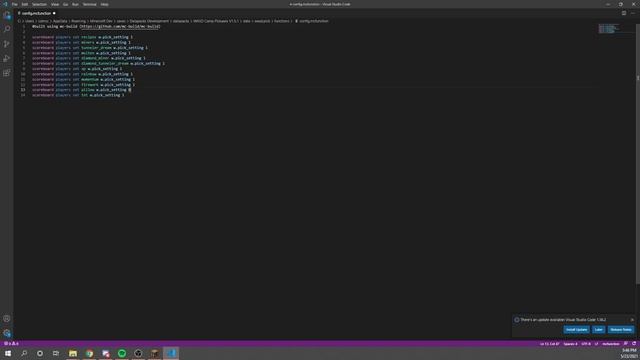
Task: Open the Windows Start menu
Action: 8,353
